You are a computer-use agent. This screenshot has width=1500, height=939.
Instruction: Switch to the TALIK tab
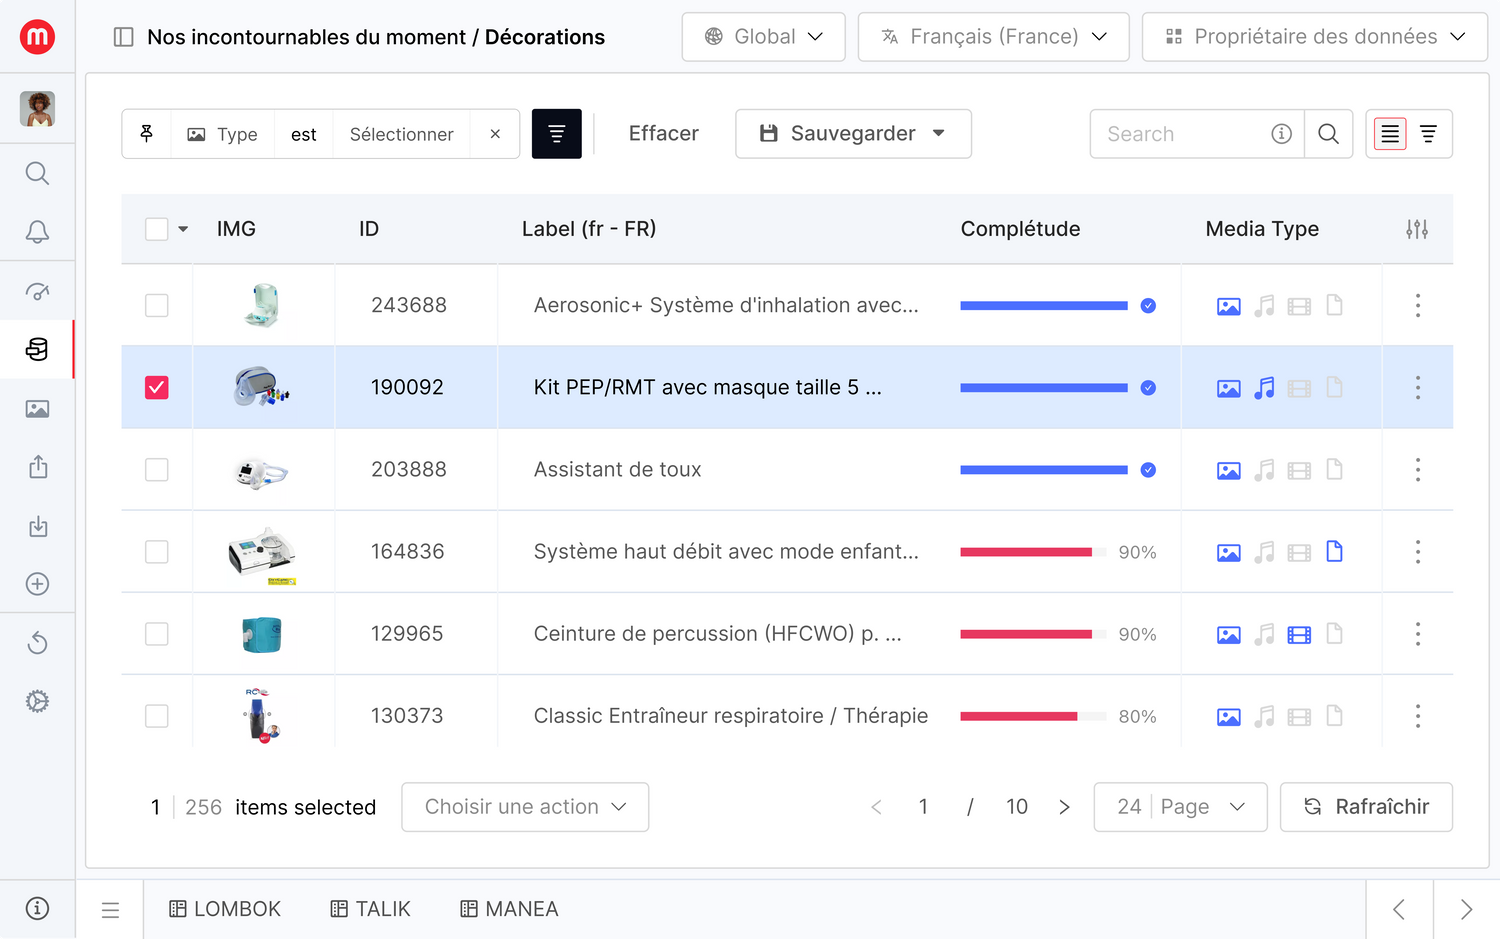[371, 909]
